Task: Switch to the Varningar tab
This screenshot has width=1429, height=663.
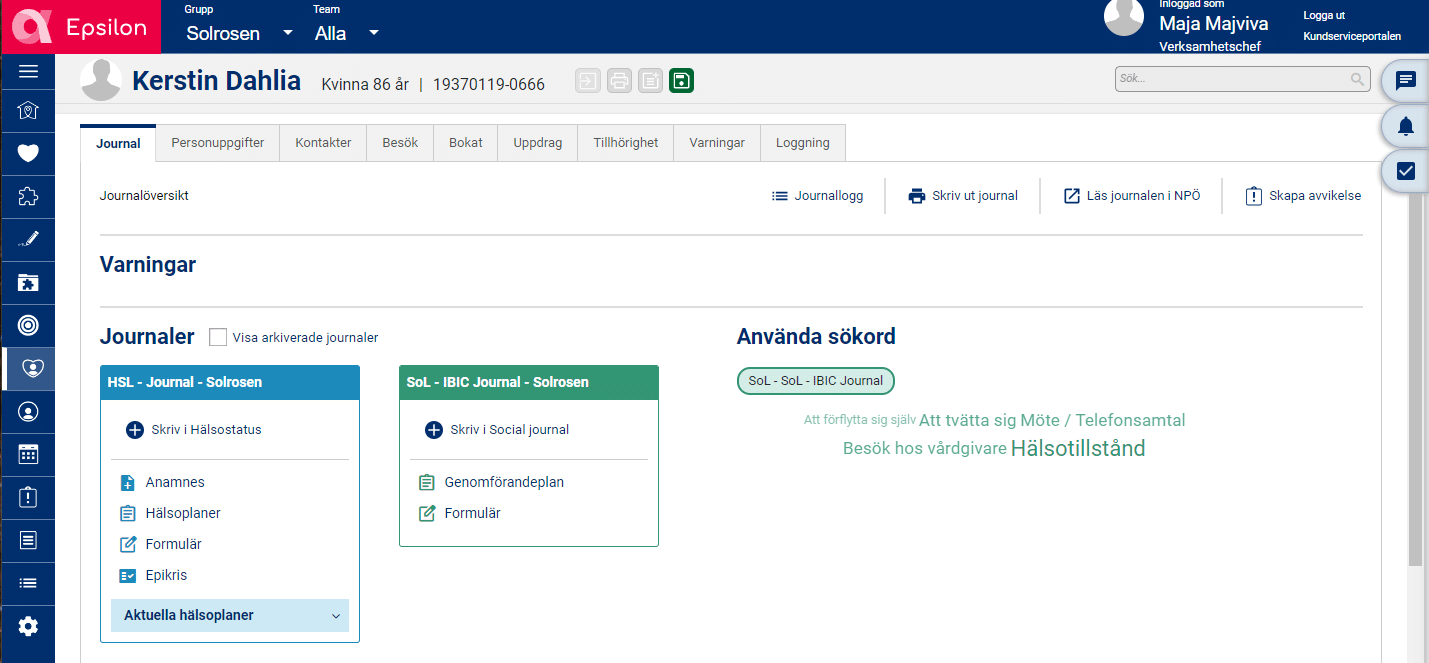Action: 716,143
